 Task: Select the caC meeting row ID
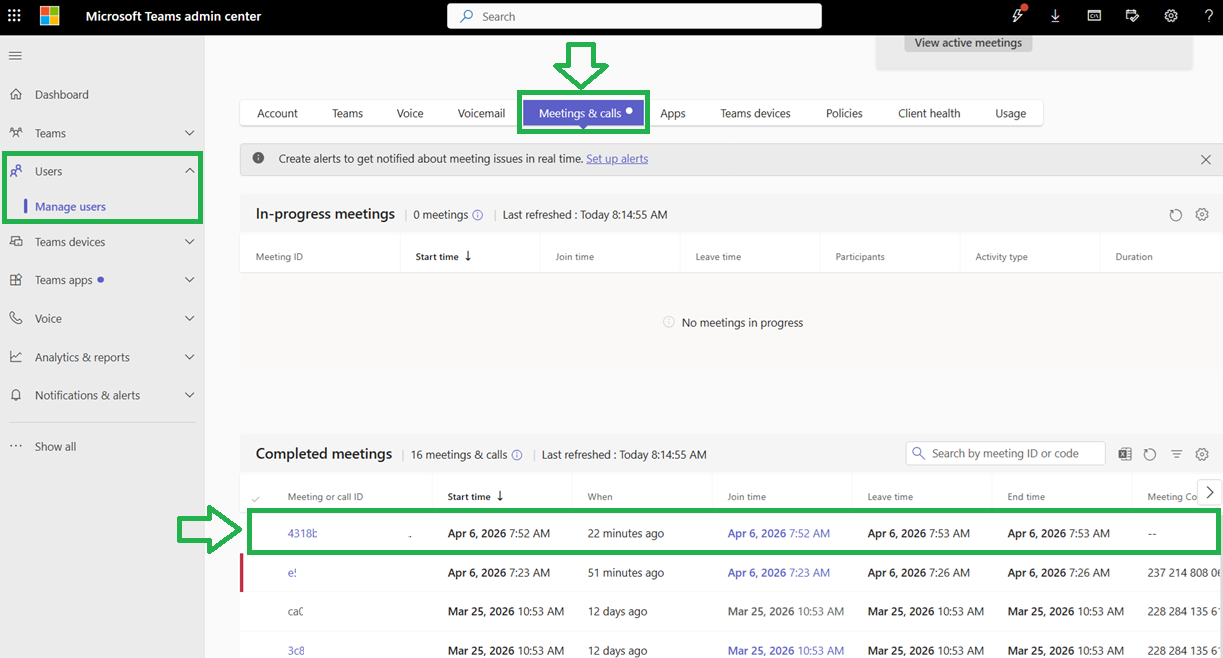[295, 611]
